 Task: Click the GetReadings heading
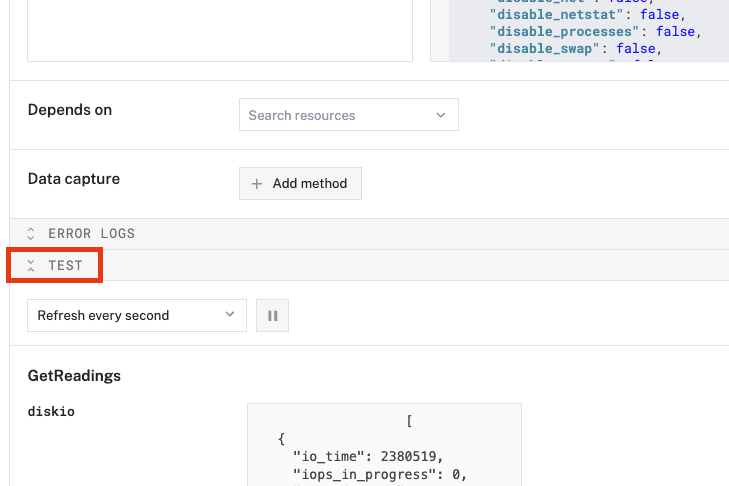74,376
